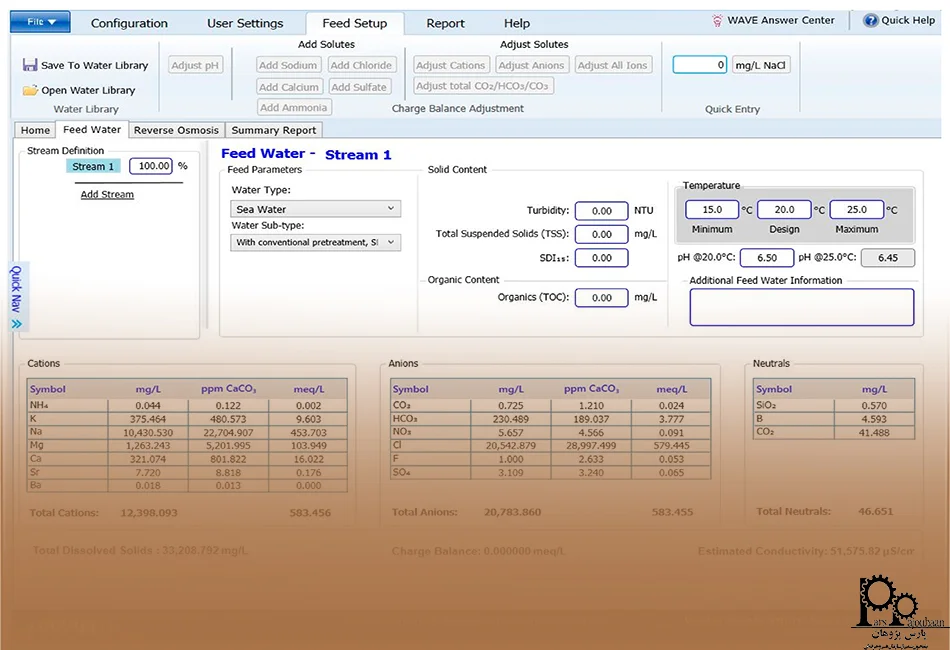The height and width of the screenshot is (650, 950).
Task: Click the Add Sodium button
Action: [288, 65]
